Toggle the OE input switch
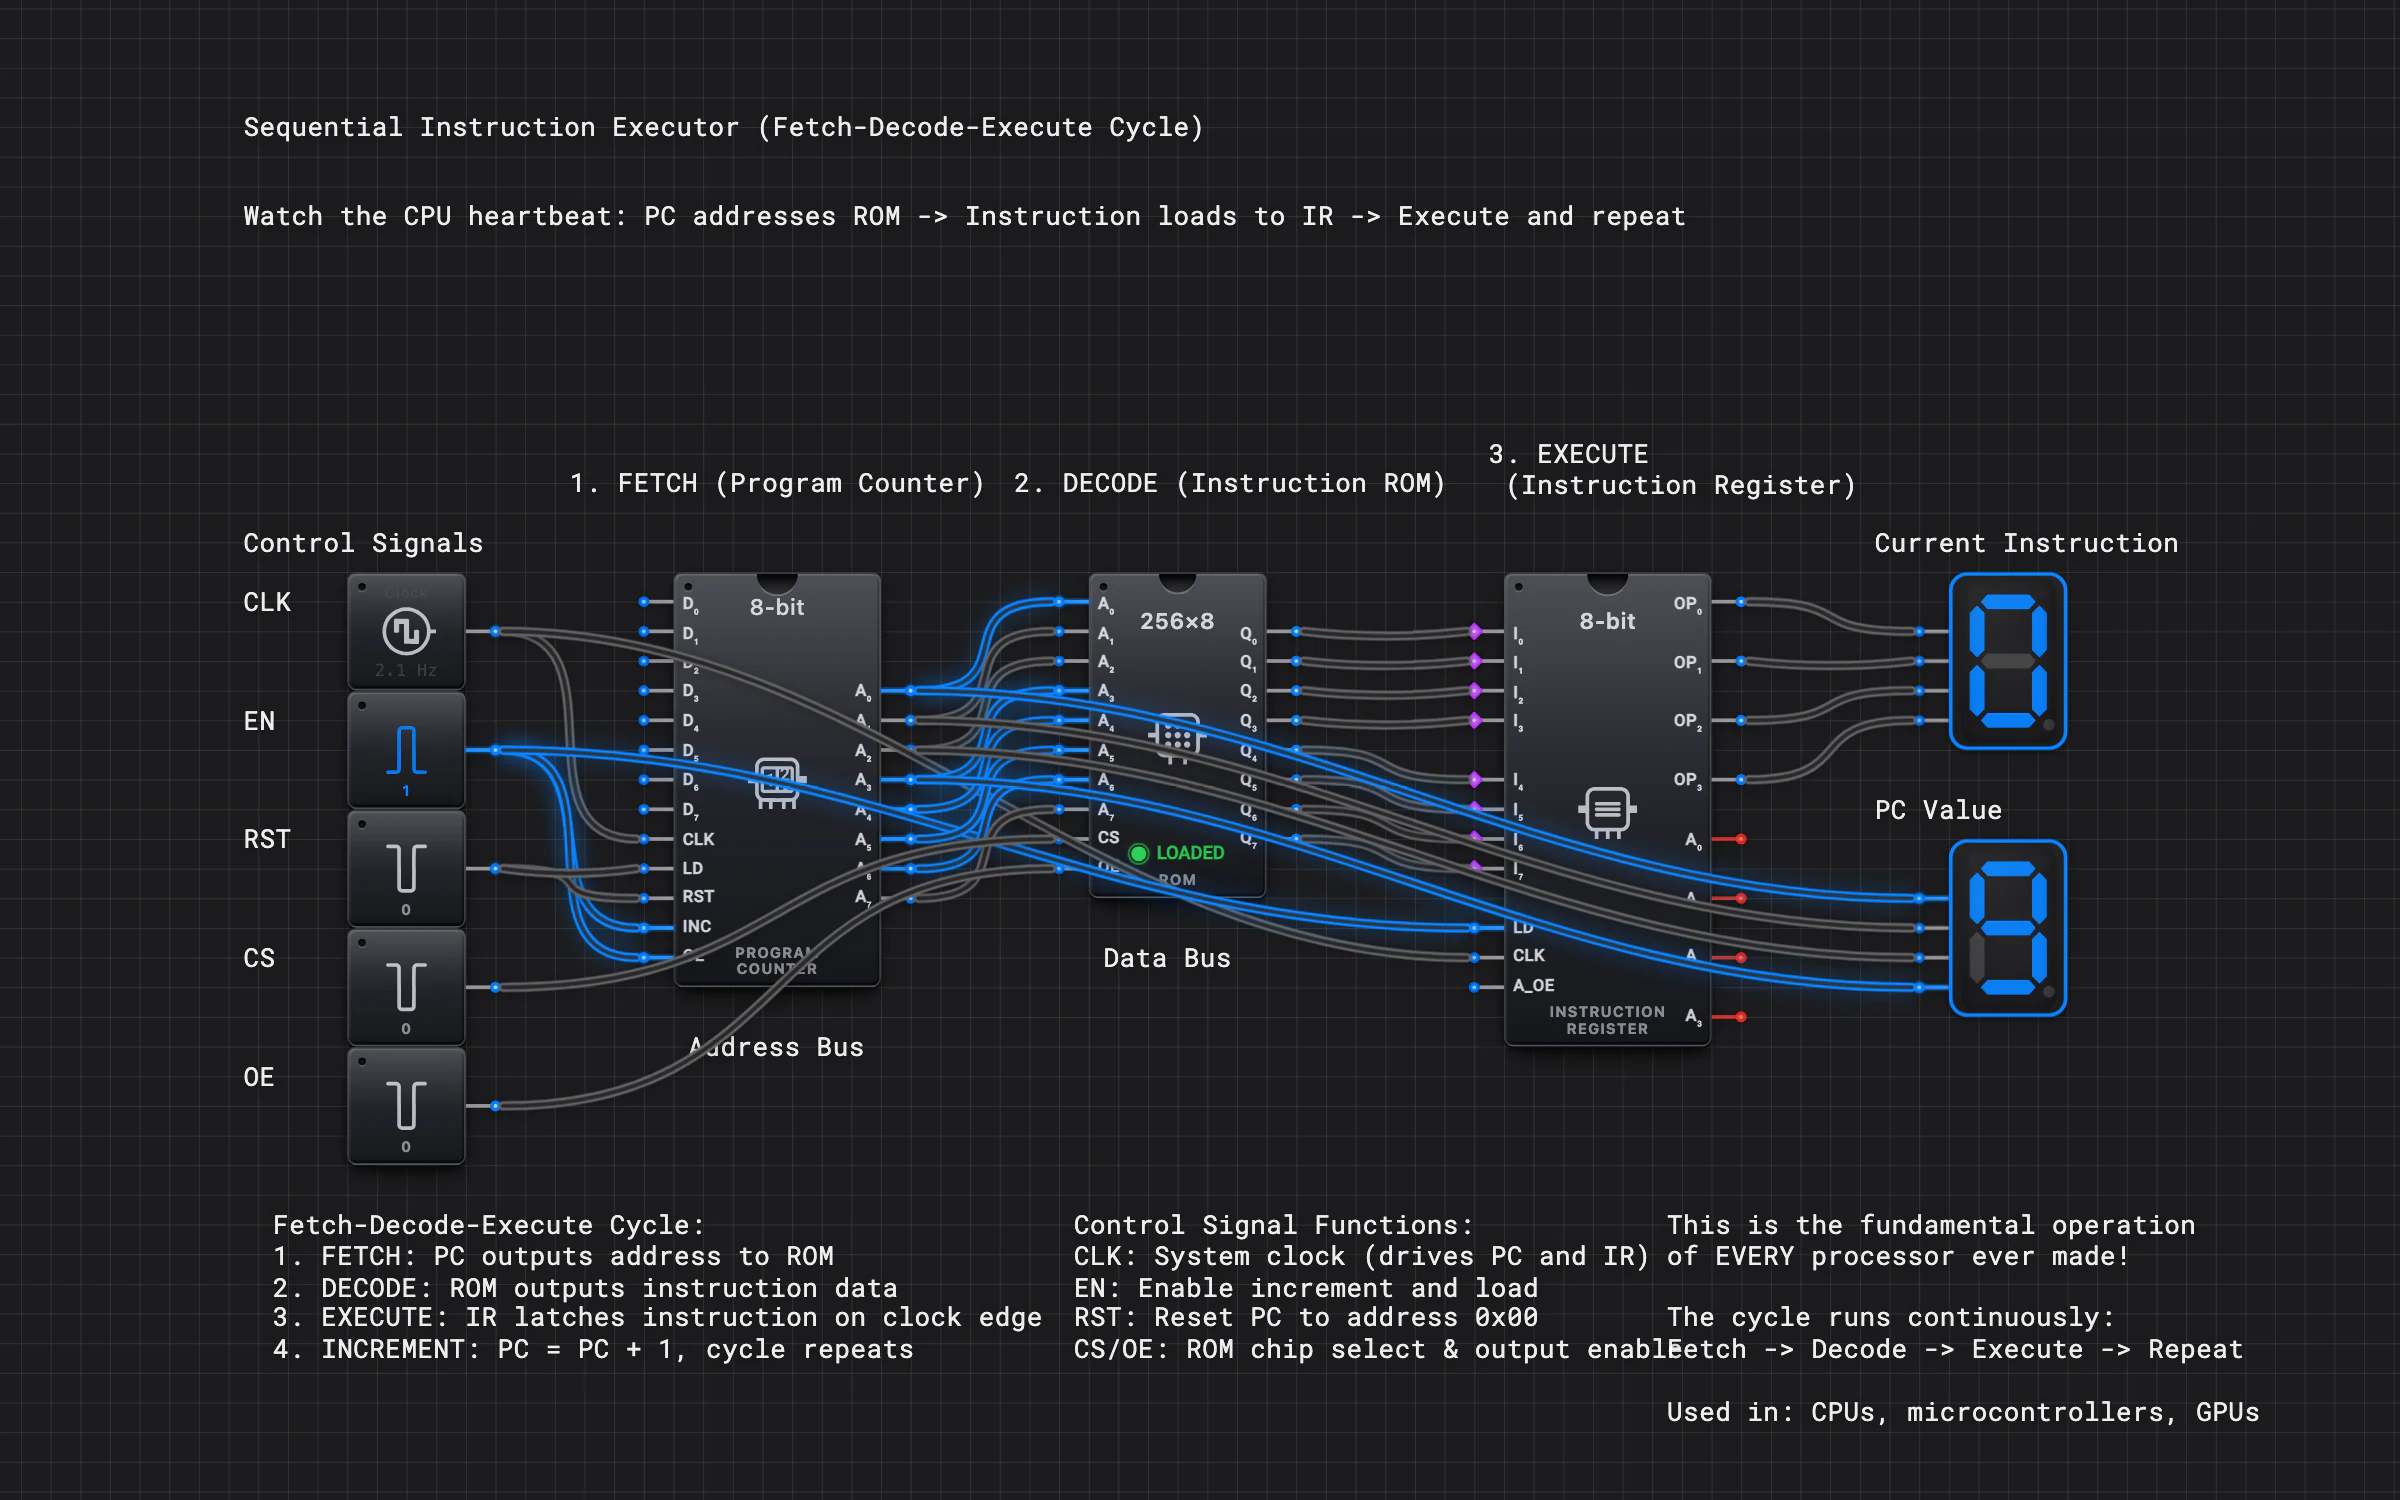Image resolution: width=2400 pixels, height=1500 pixels. tap(406, 1106)
